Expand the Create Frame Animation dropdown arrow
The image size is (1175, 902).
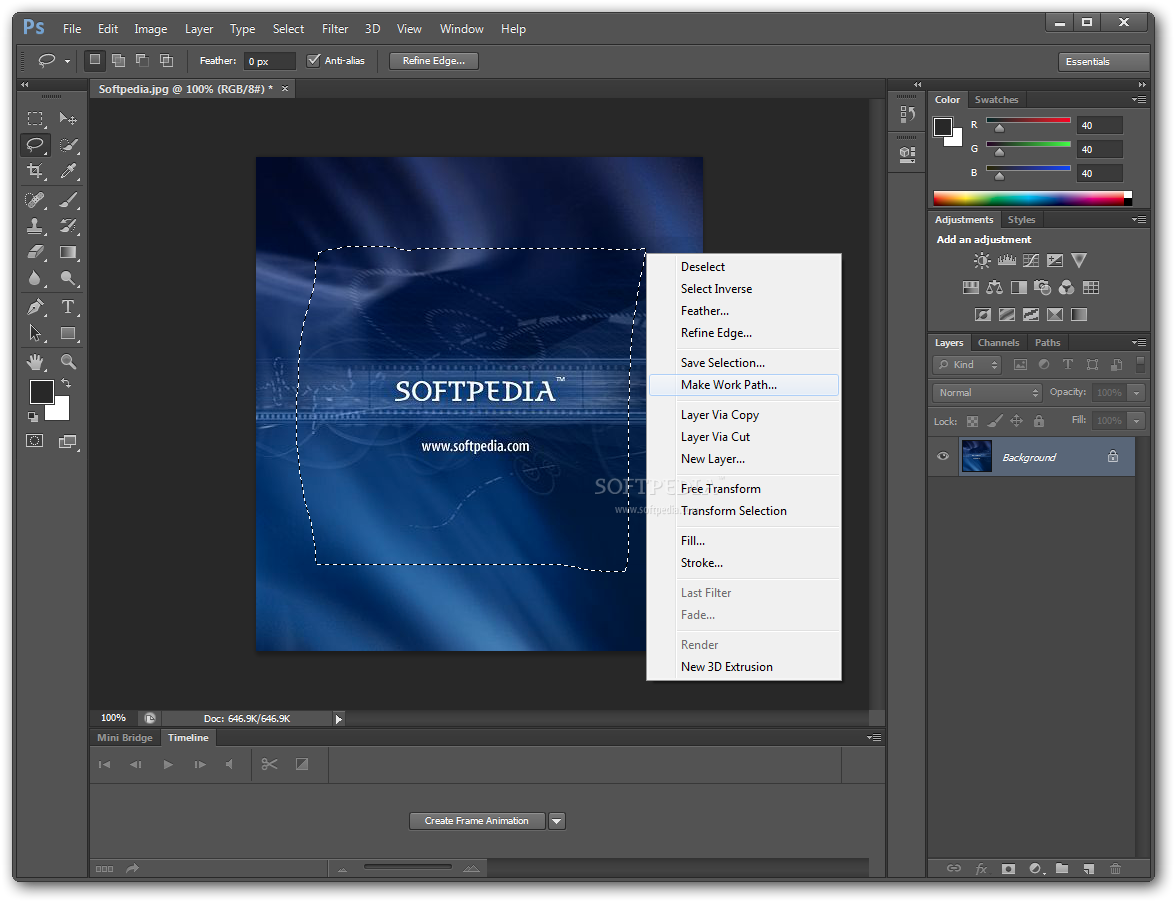click(556, 821)
